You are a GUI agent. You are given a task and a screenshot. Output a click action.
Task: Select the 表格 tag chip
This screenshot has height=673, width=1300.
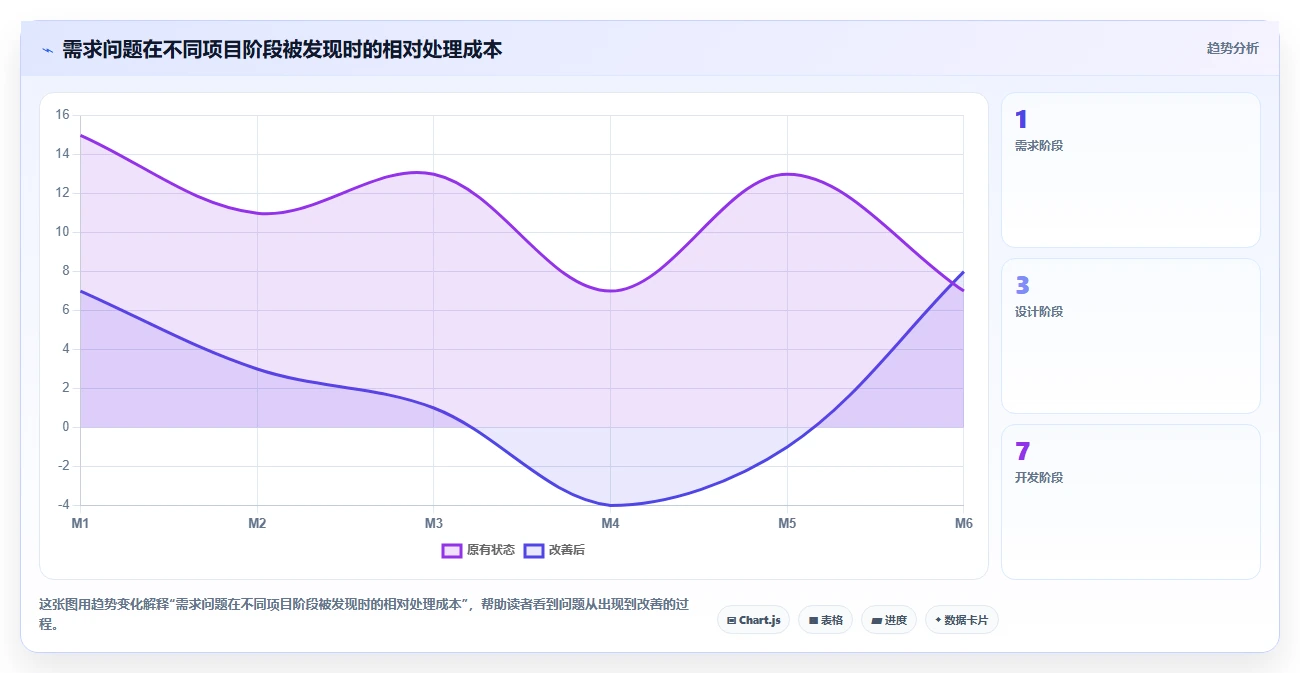tap(825, 620)
